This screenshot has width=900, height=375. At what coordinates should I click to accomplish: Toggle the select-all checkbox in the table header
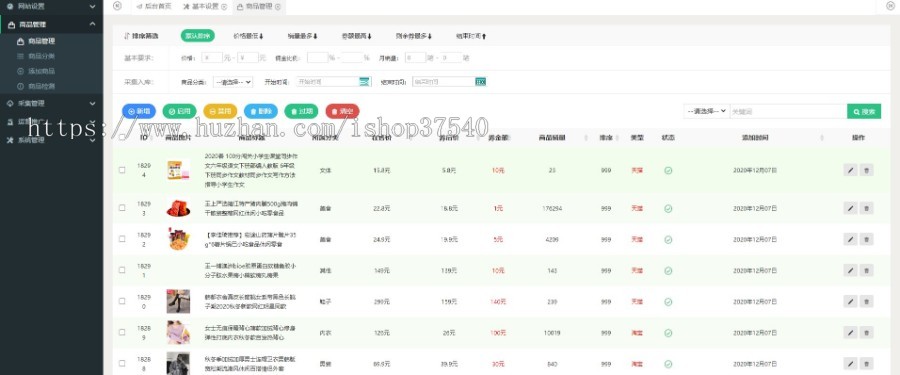click(122, 138)
